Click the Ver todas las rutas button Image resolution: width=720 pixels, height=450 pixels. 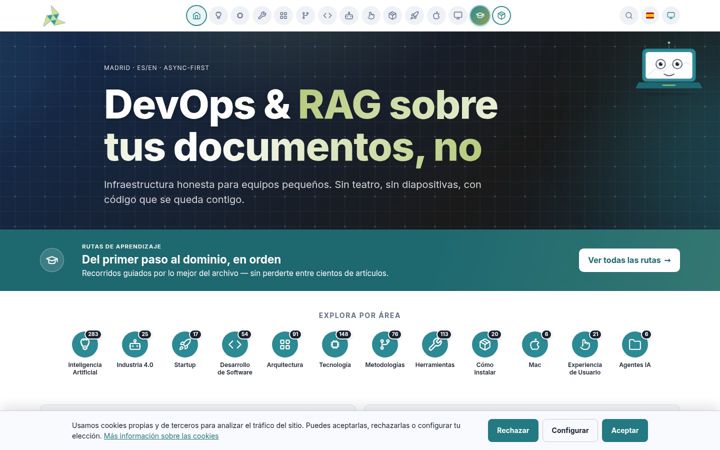[x=629, y=260]
